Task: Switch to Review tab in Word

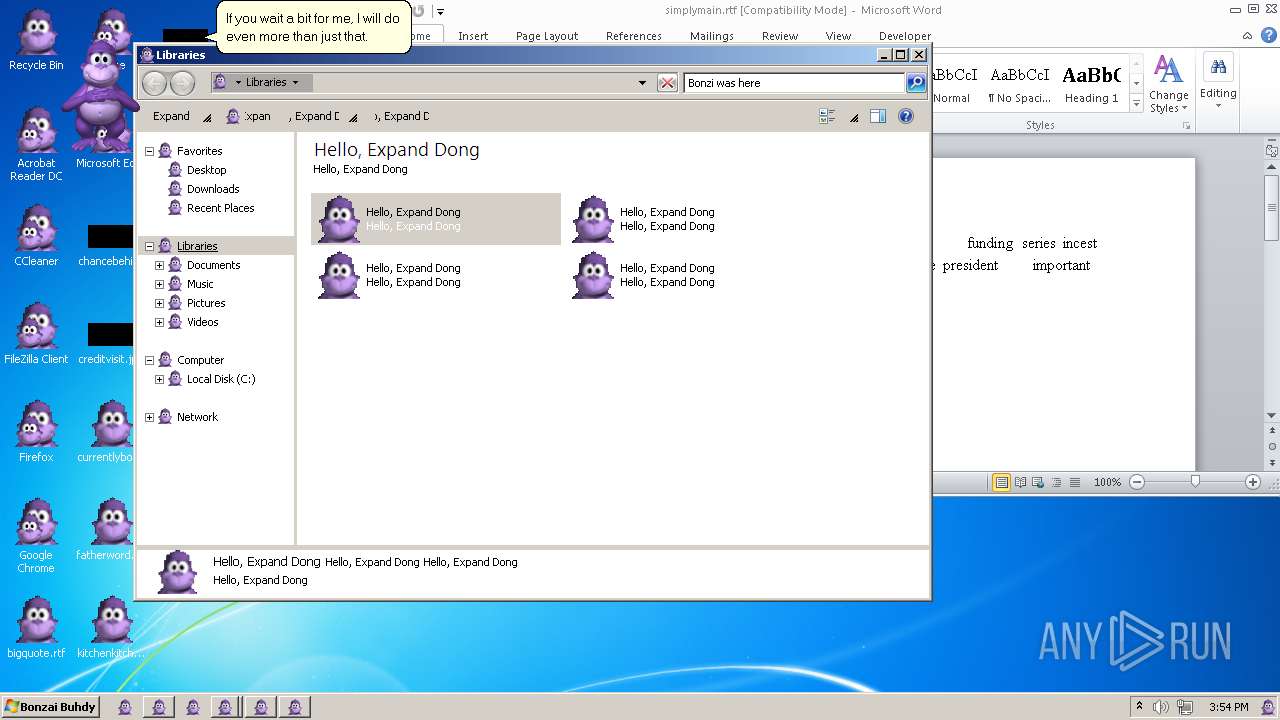Action: (x=780, y=36)
